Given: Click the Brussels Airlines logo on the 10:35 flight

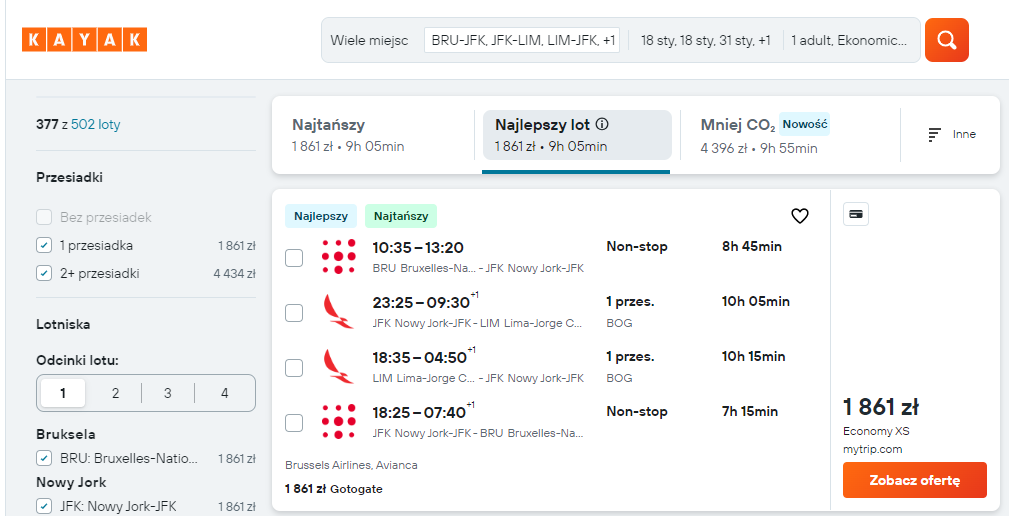Looking at the screenshot, I should (x=338, y=257).
